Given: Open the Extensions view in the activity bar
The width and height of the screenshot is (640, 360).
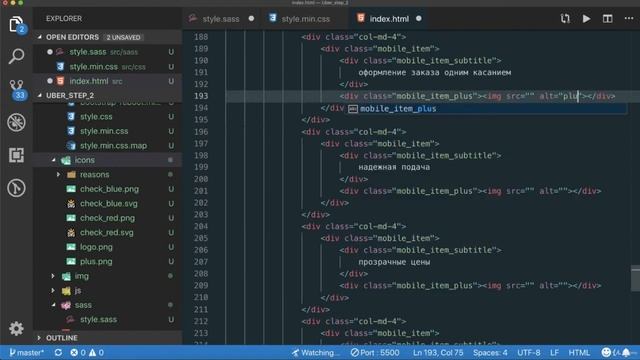Looking at the screenshot, I should point(16,155).
